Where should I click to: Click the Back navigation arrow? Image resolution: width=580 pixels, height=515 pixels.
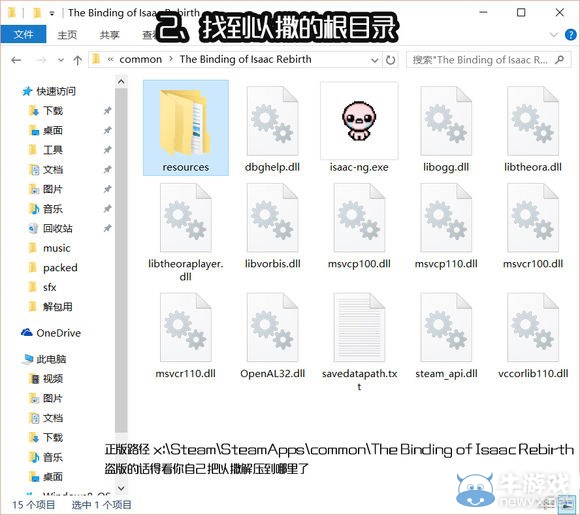(16, 60)
